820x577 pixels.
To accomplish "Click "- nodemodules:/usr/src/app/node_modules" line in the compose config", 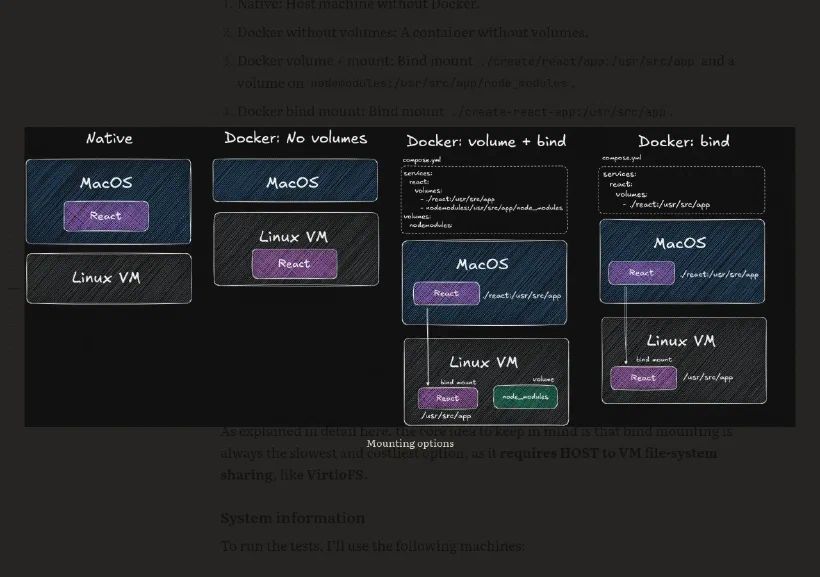I will tap(491, 208).
